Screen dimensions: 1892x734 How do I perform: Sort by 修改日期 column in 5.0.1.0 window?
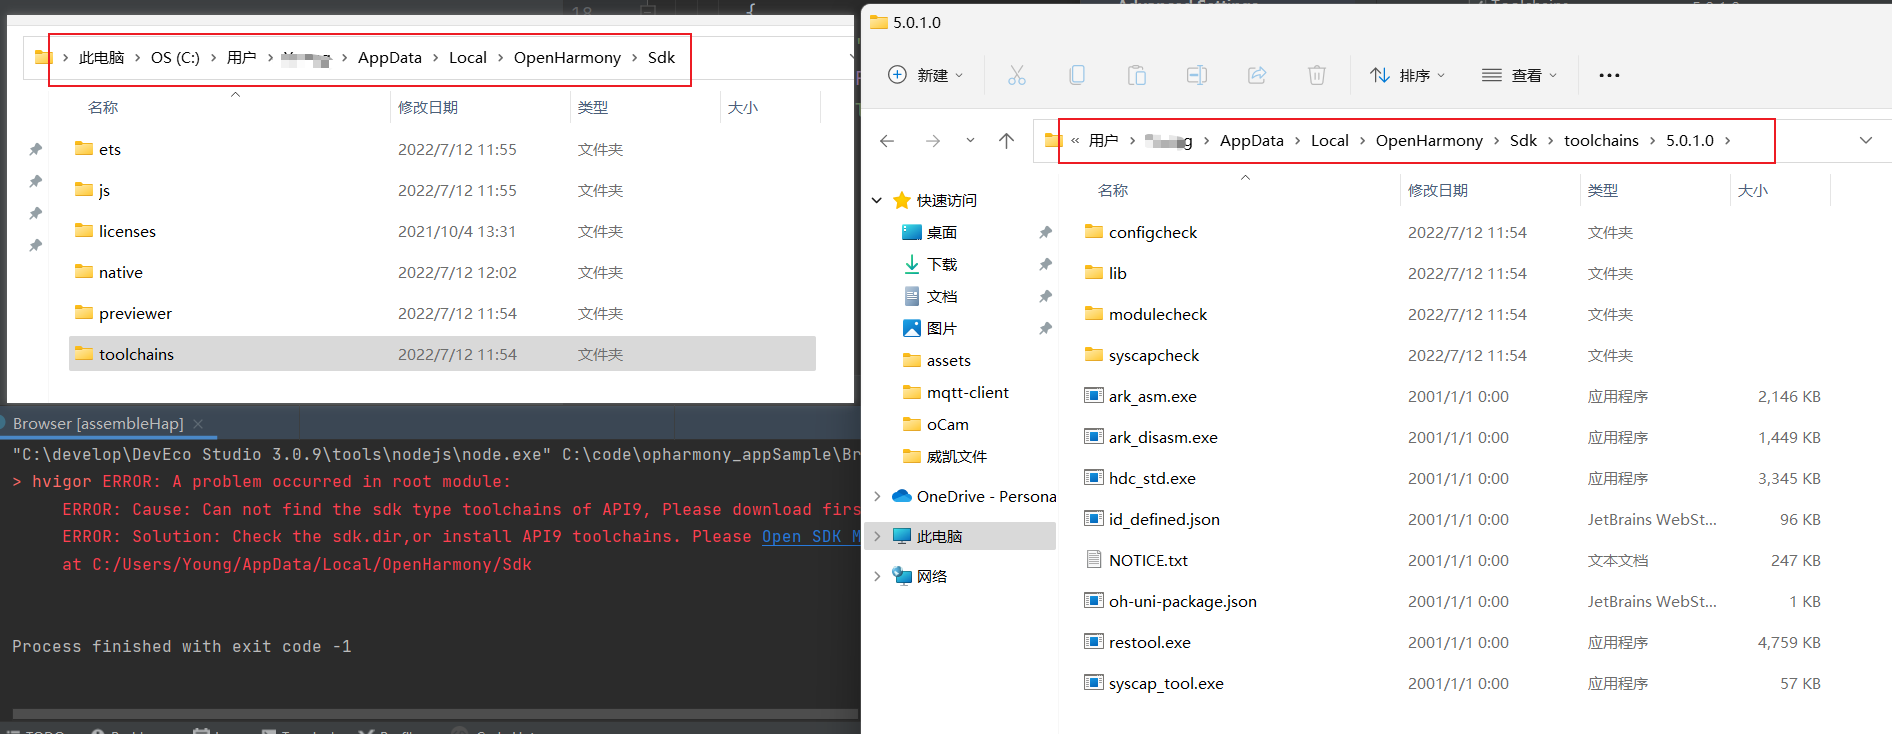pos(1438,190)
